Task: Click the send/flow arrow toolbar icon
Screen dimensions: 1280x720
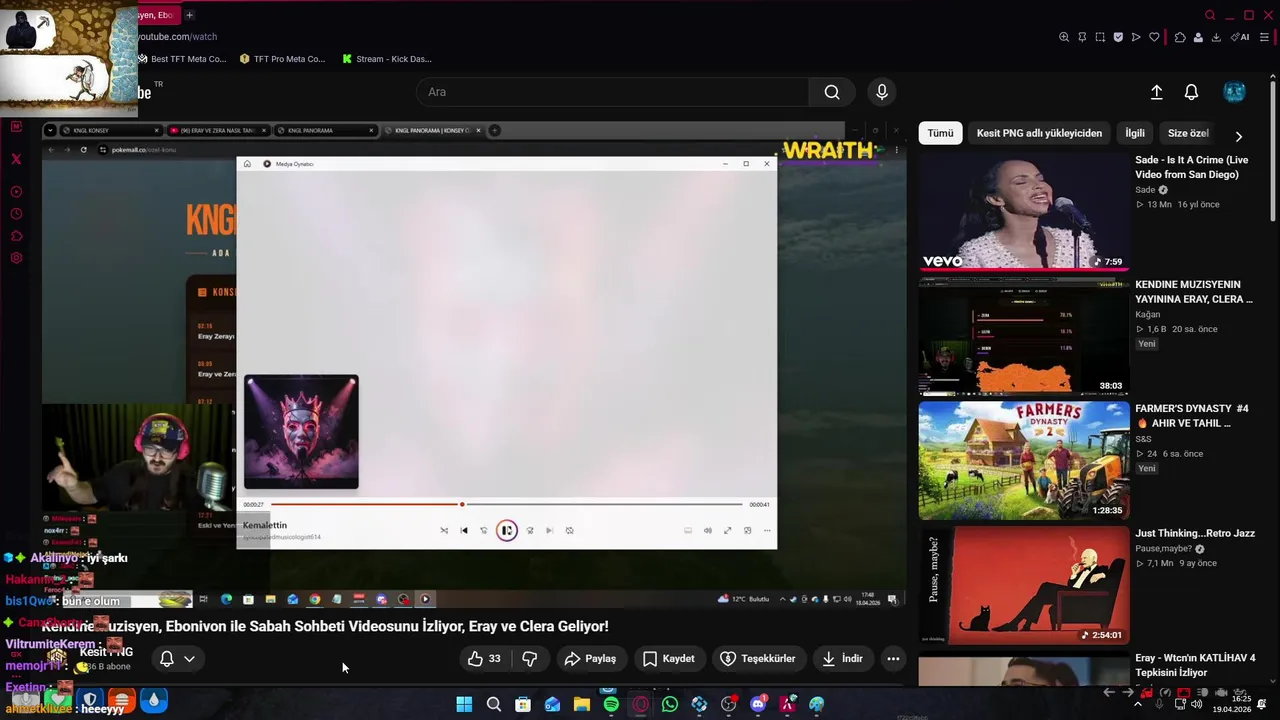Action: click(1136, 37)
